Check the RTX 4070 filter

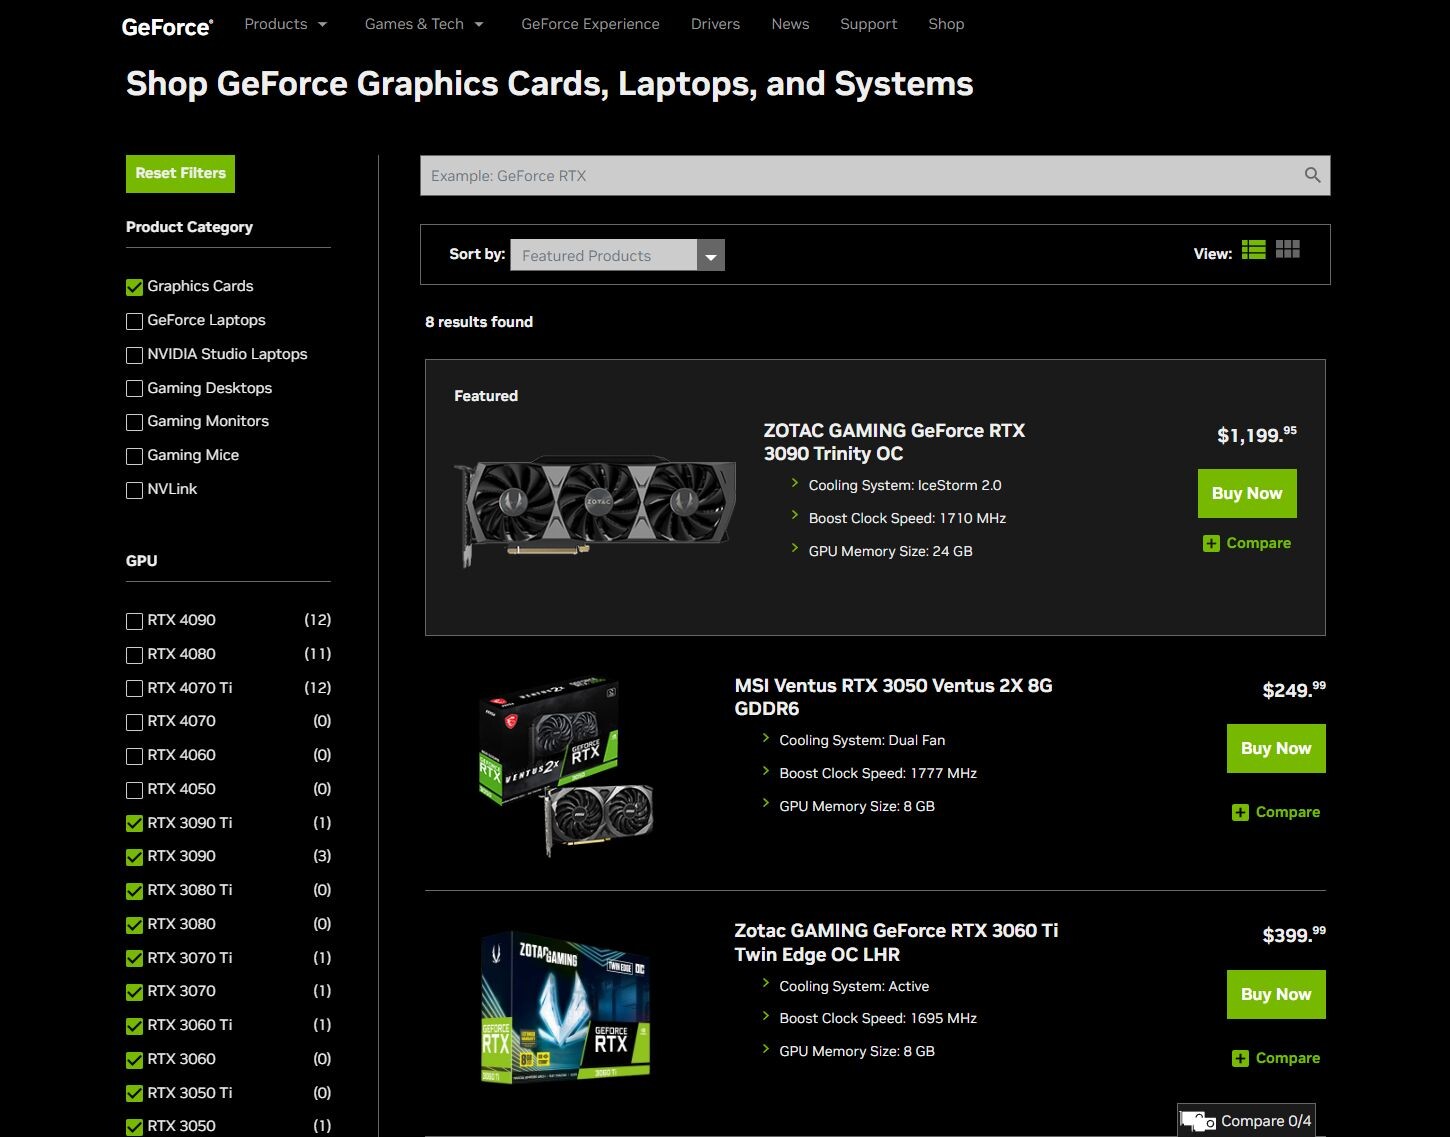pyautogui.click(x=134, y=722)
